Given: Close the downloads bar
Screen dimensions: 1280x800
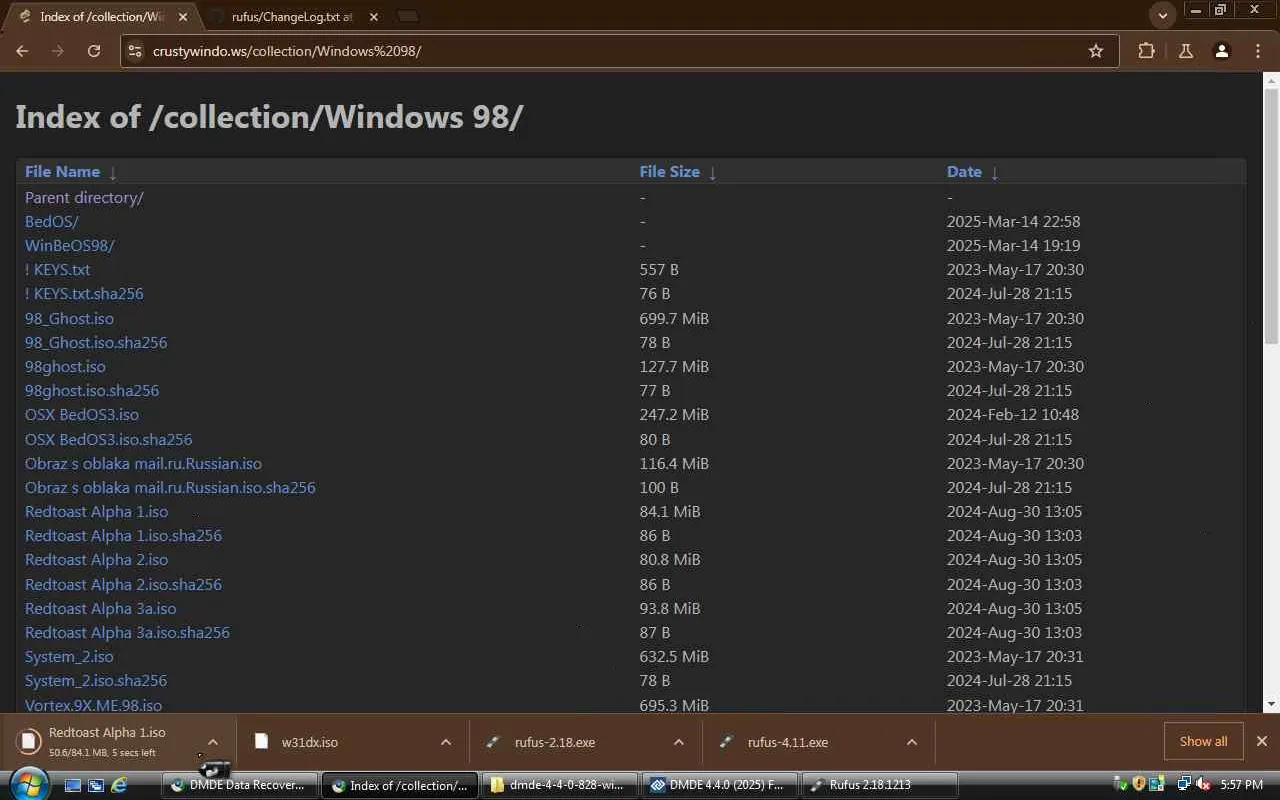Looking at the screenshot, I should point(1262,741).
